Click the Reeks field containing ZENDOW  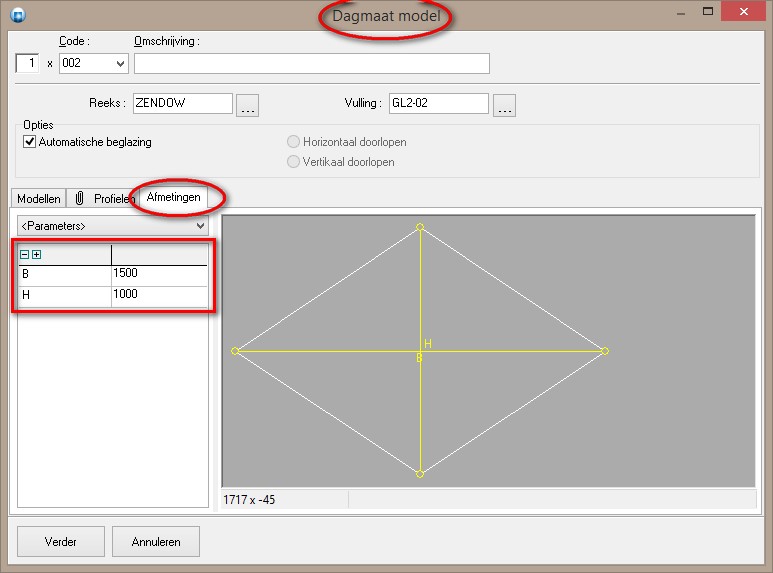click(x=182, y=103)
